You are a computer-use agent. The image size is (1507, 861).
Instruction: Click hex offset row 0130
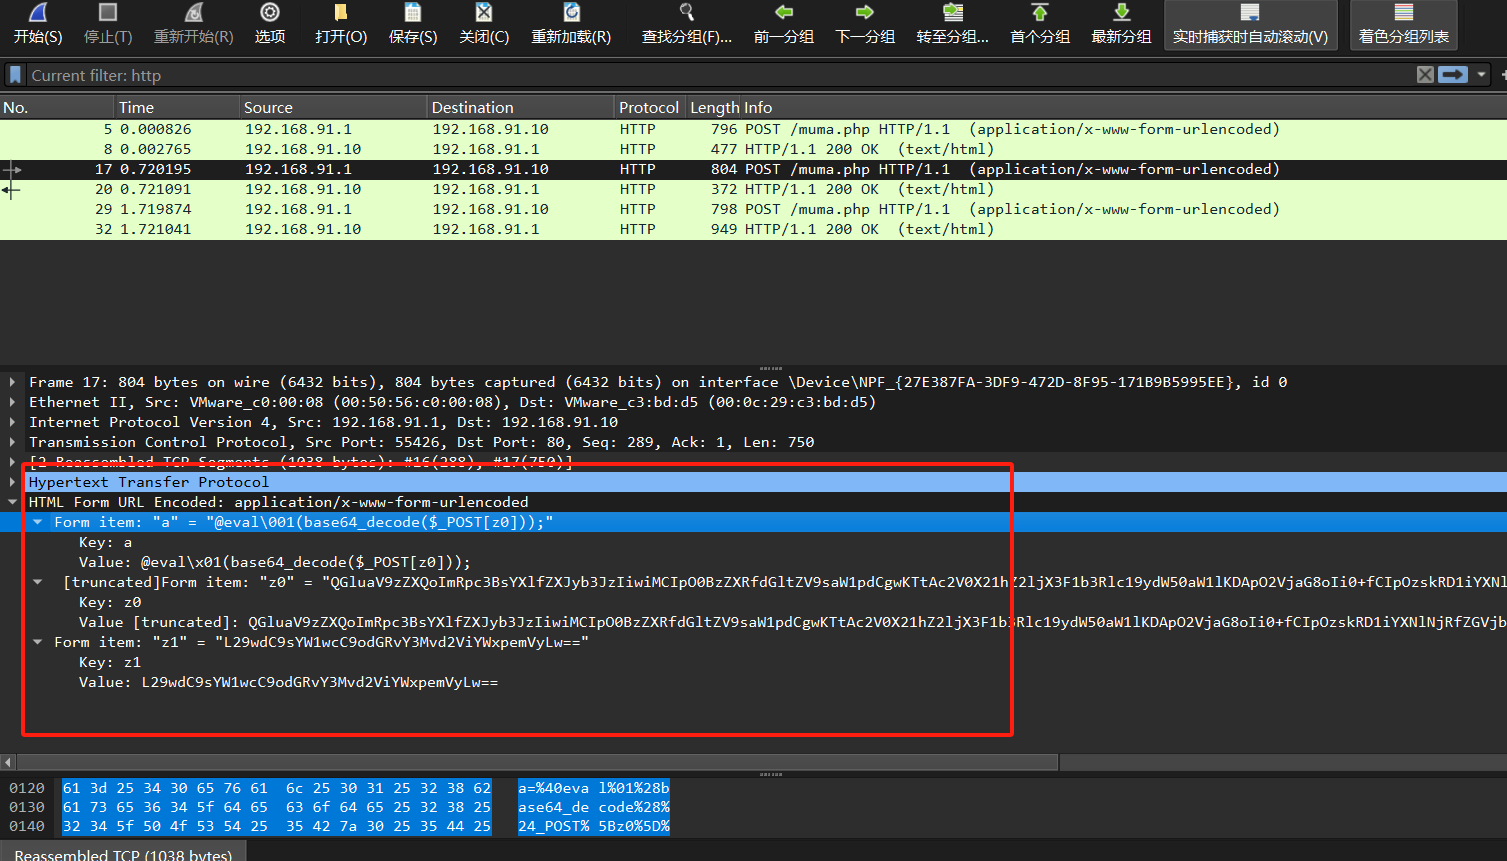tap(27, 807)
